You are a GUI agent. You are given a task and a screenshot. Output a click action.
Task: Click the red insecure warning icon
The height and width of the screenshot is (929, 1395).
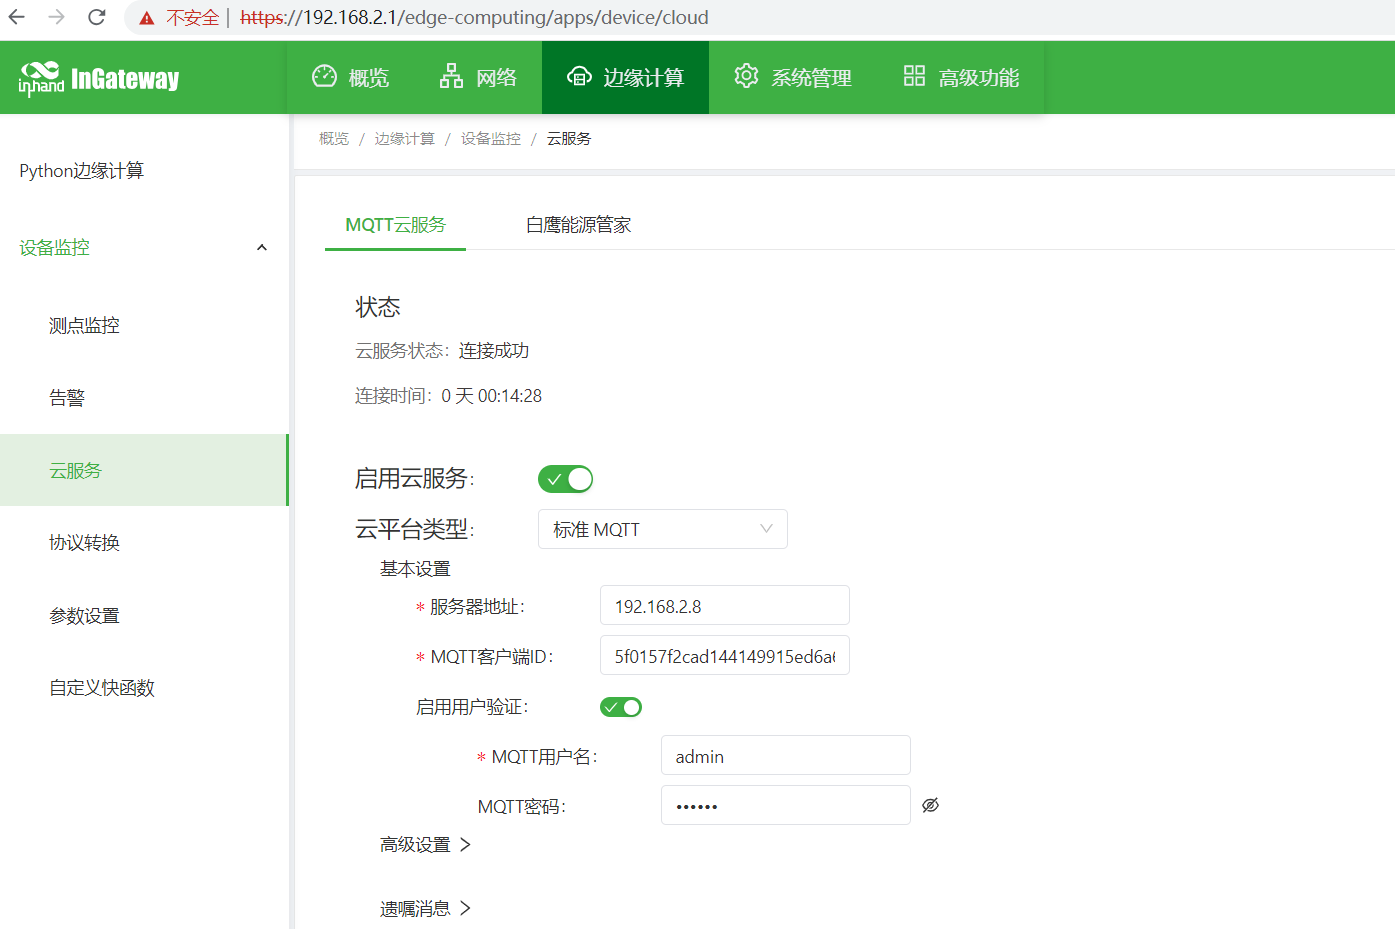[x=147, y=18]
